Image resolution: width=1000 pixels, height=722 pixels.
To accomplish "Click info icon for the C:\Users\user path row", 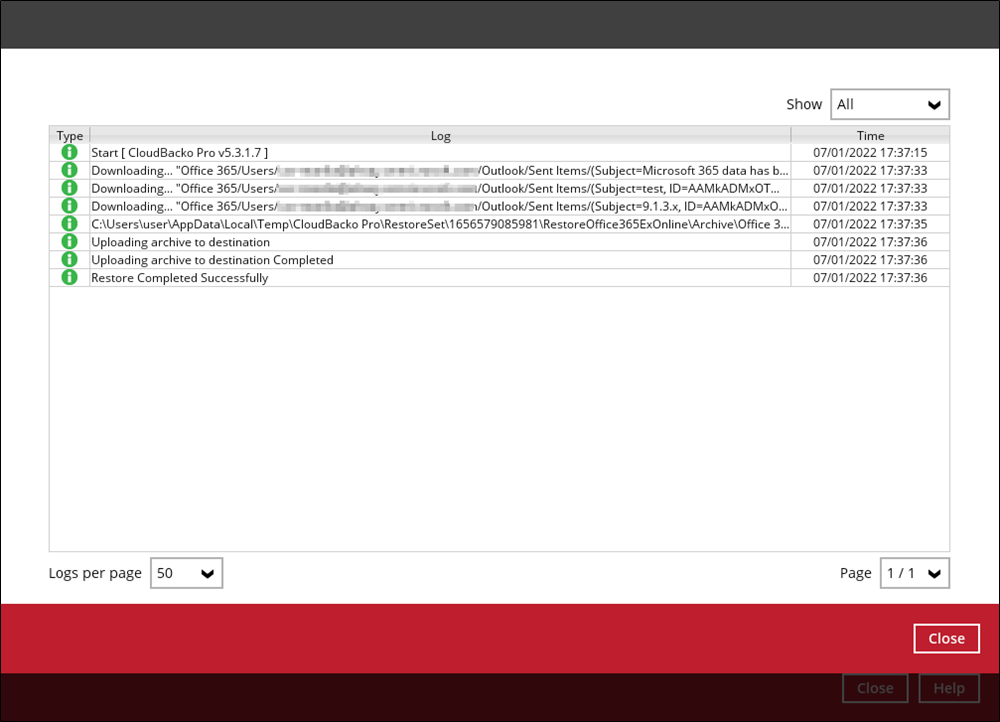I will [x=69, y=224].
